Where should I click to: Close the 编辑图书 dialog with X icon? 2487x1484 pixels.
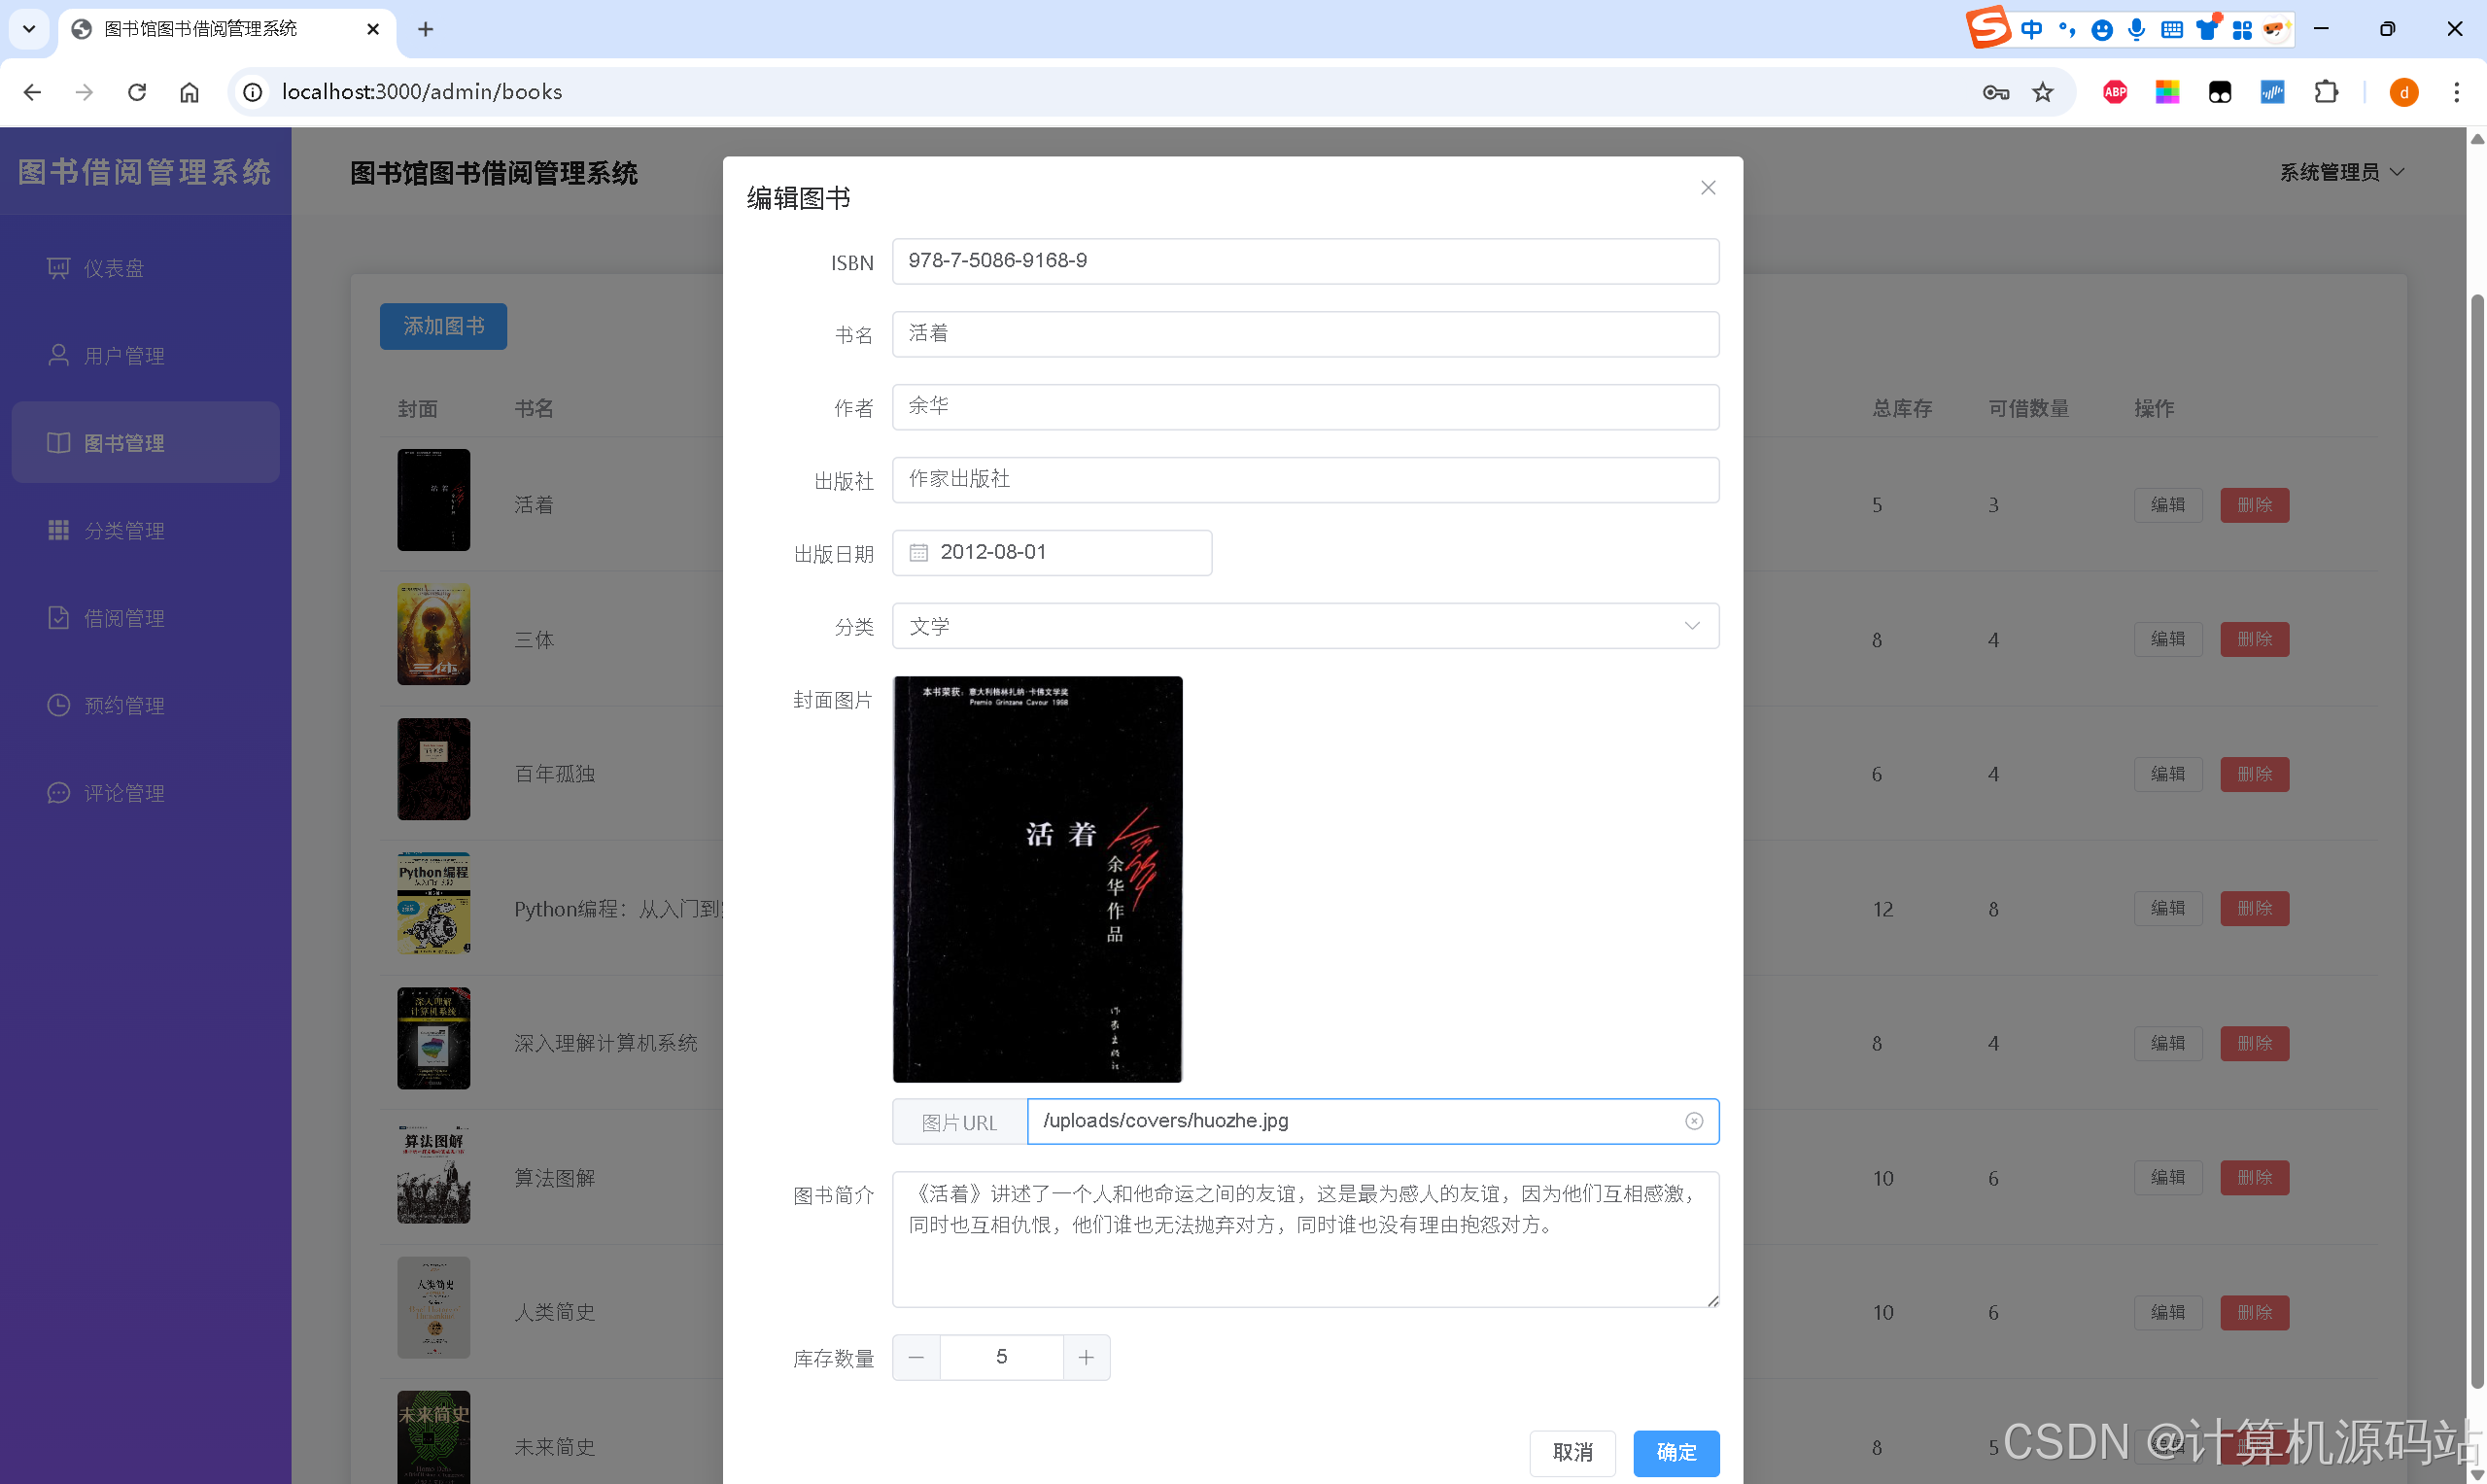[x=1707, y=188]
